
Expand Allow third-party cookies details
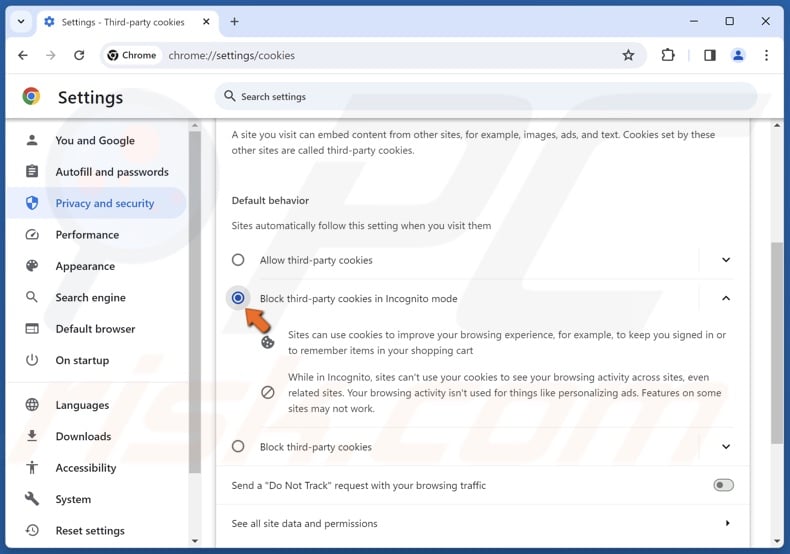tap(726, 260)
